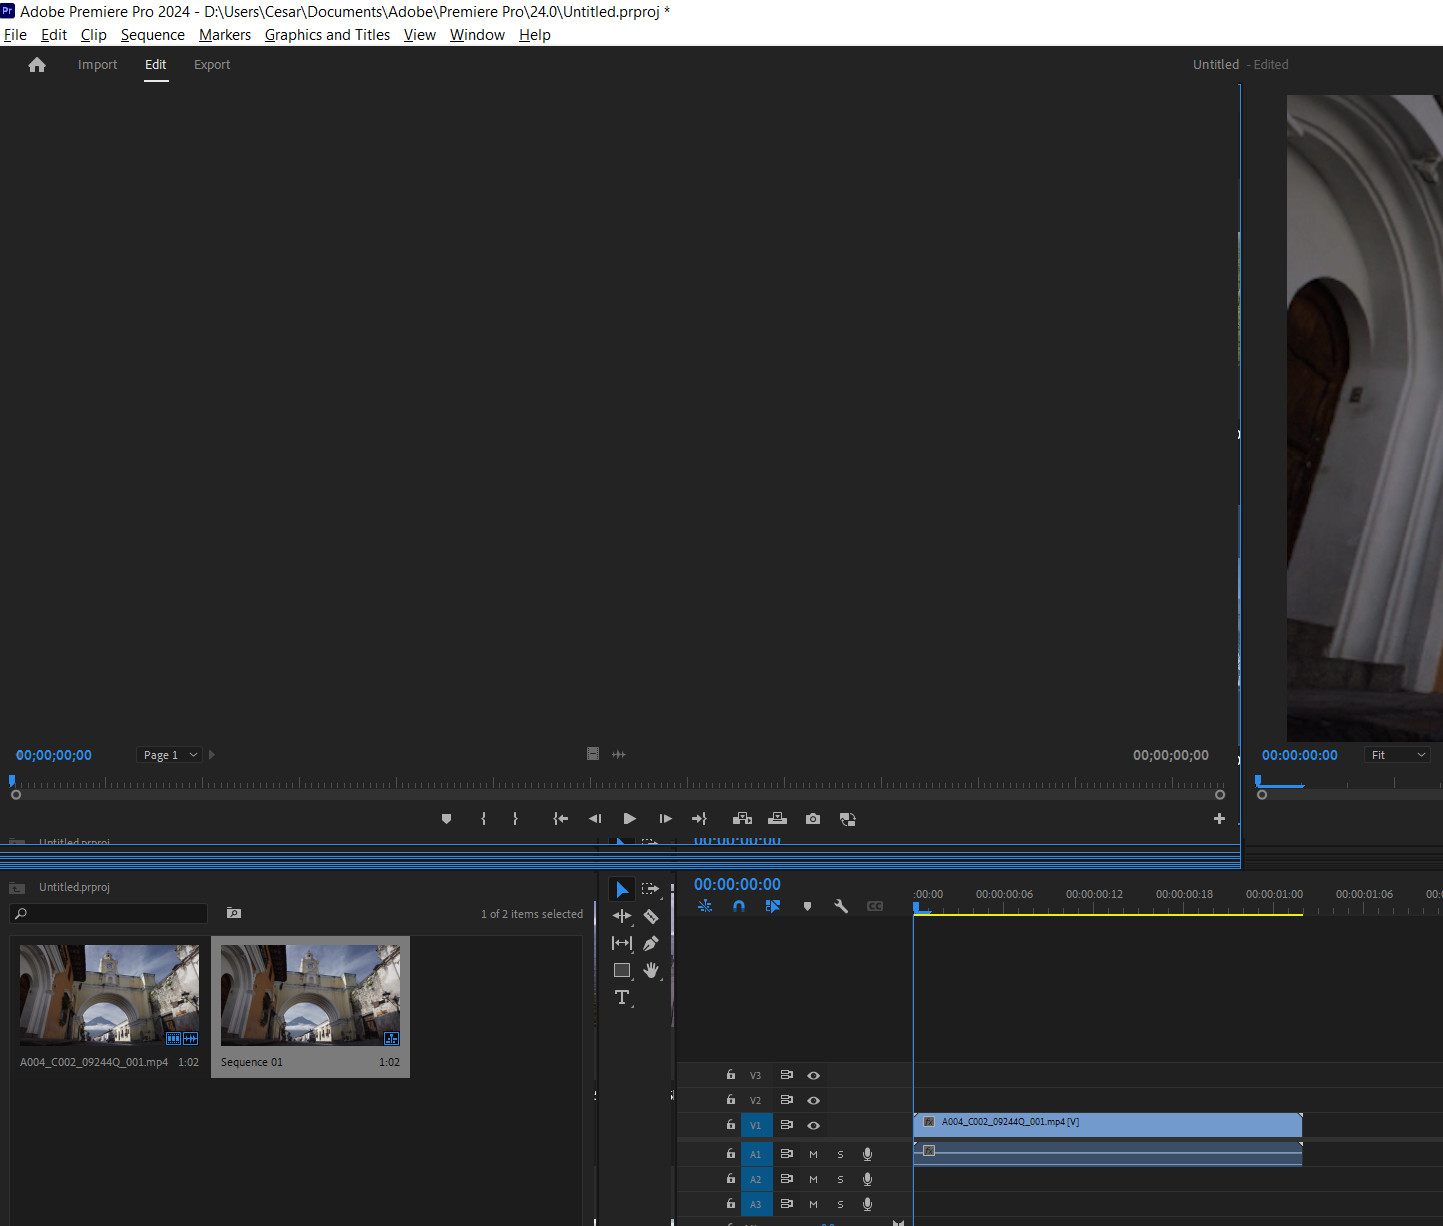Image resolution: width=1443 pixels, height=1226 pixels.
Task: Open the Sequence menu
Action: coord(152,34)
